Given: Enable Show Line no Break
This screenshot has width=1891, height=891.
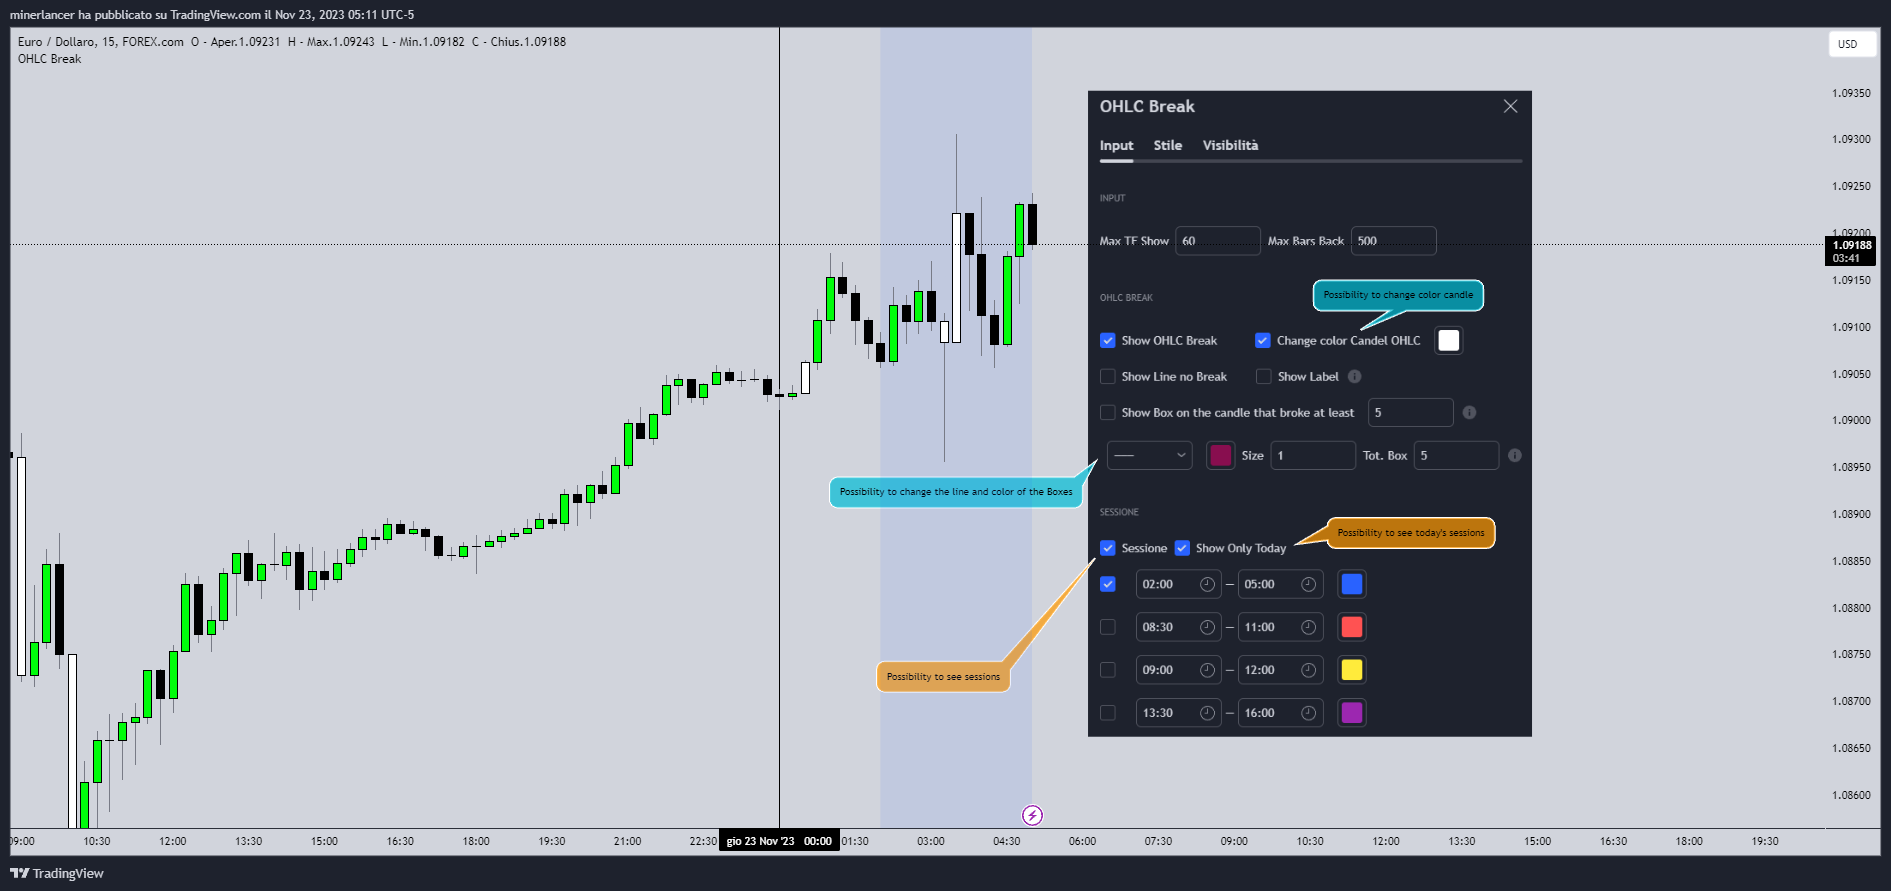Looking at the screenshot, I should coord(1107,376).
